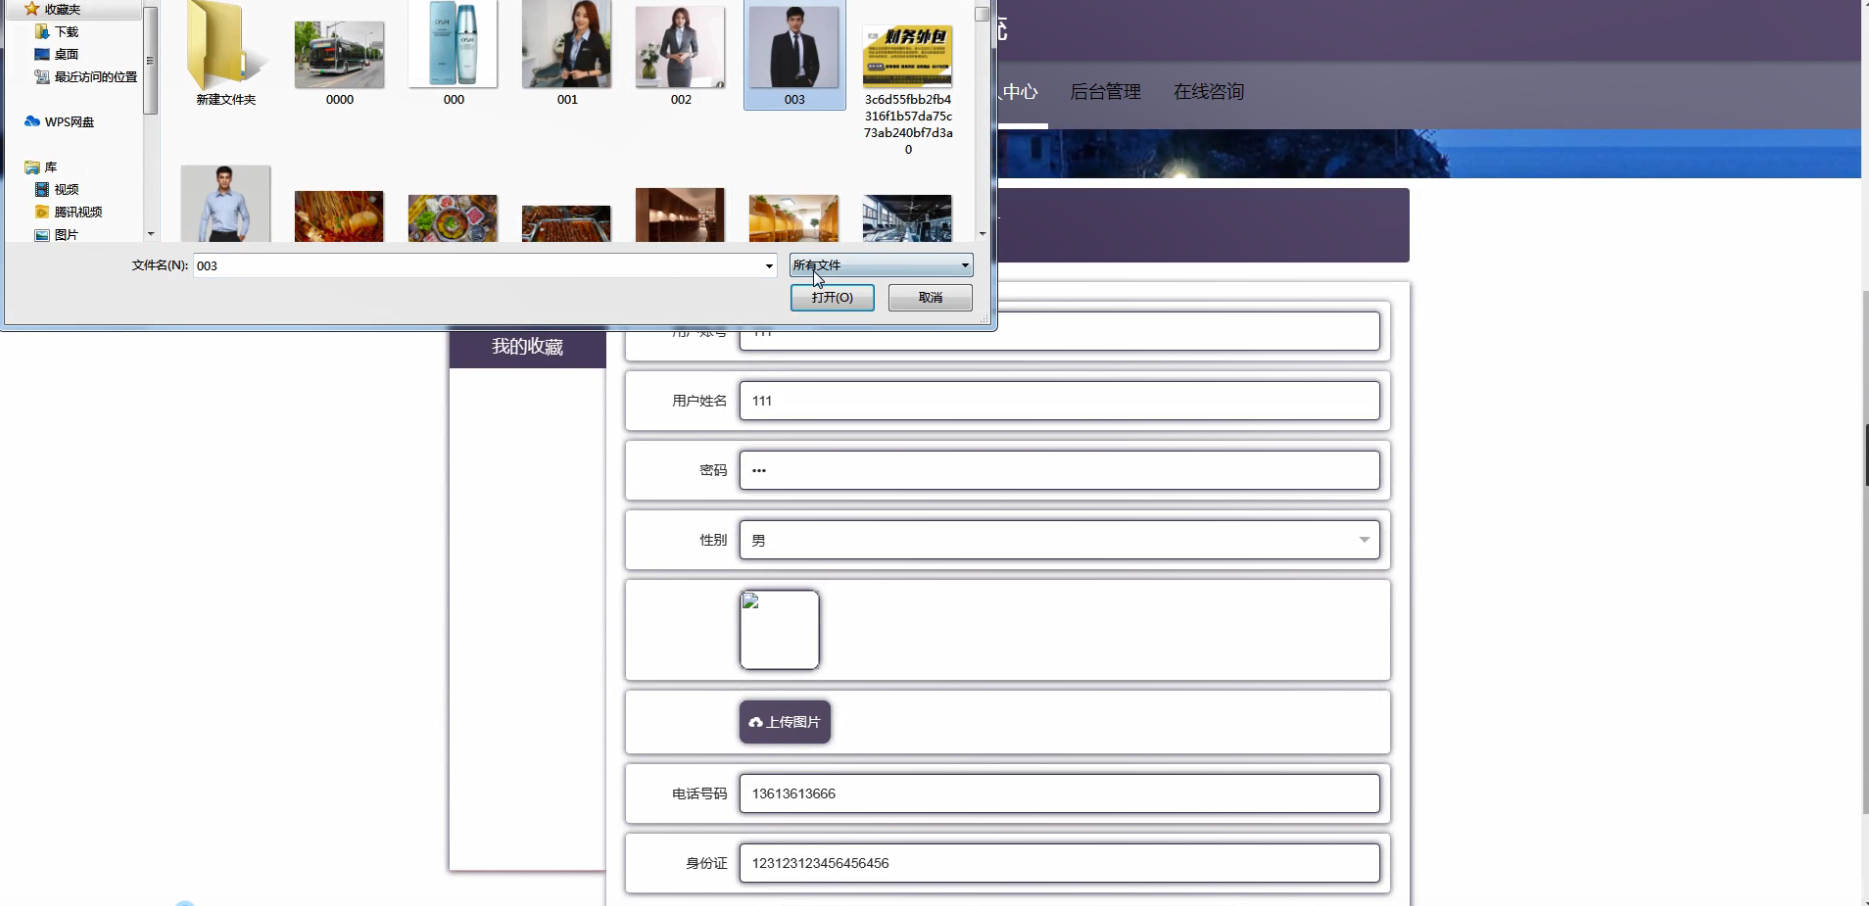
Task: Click the 取消 button
Action: tap(930, 297)
